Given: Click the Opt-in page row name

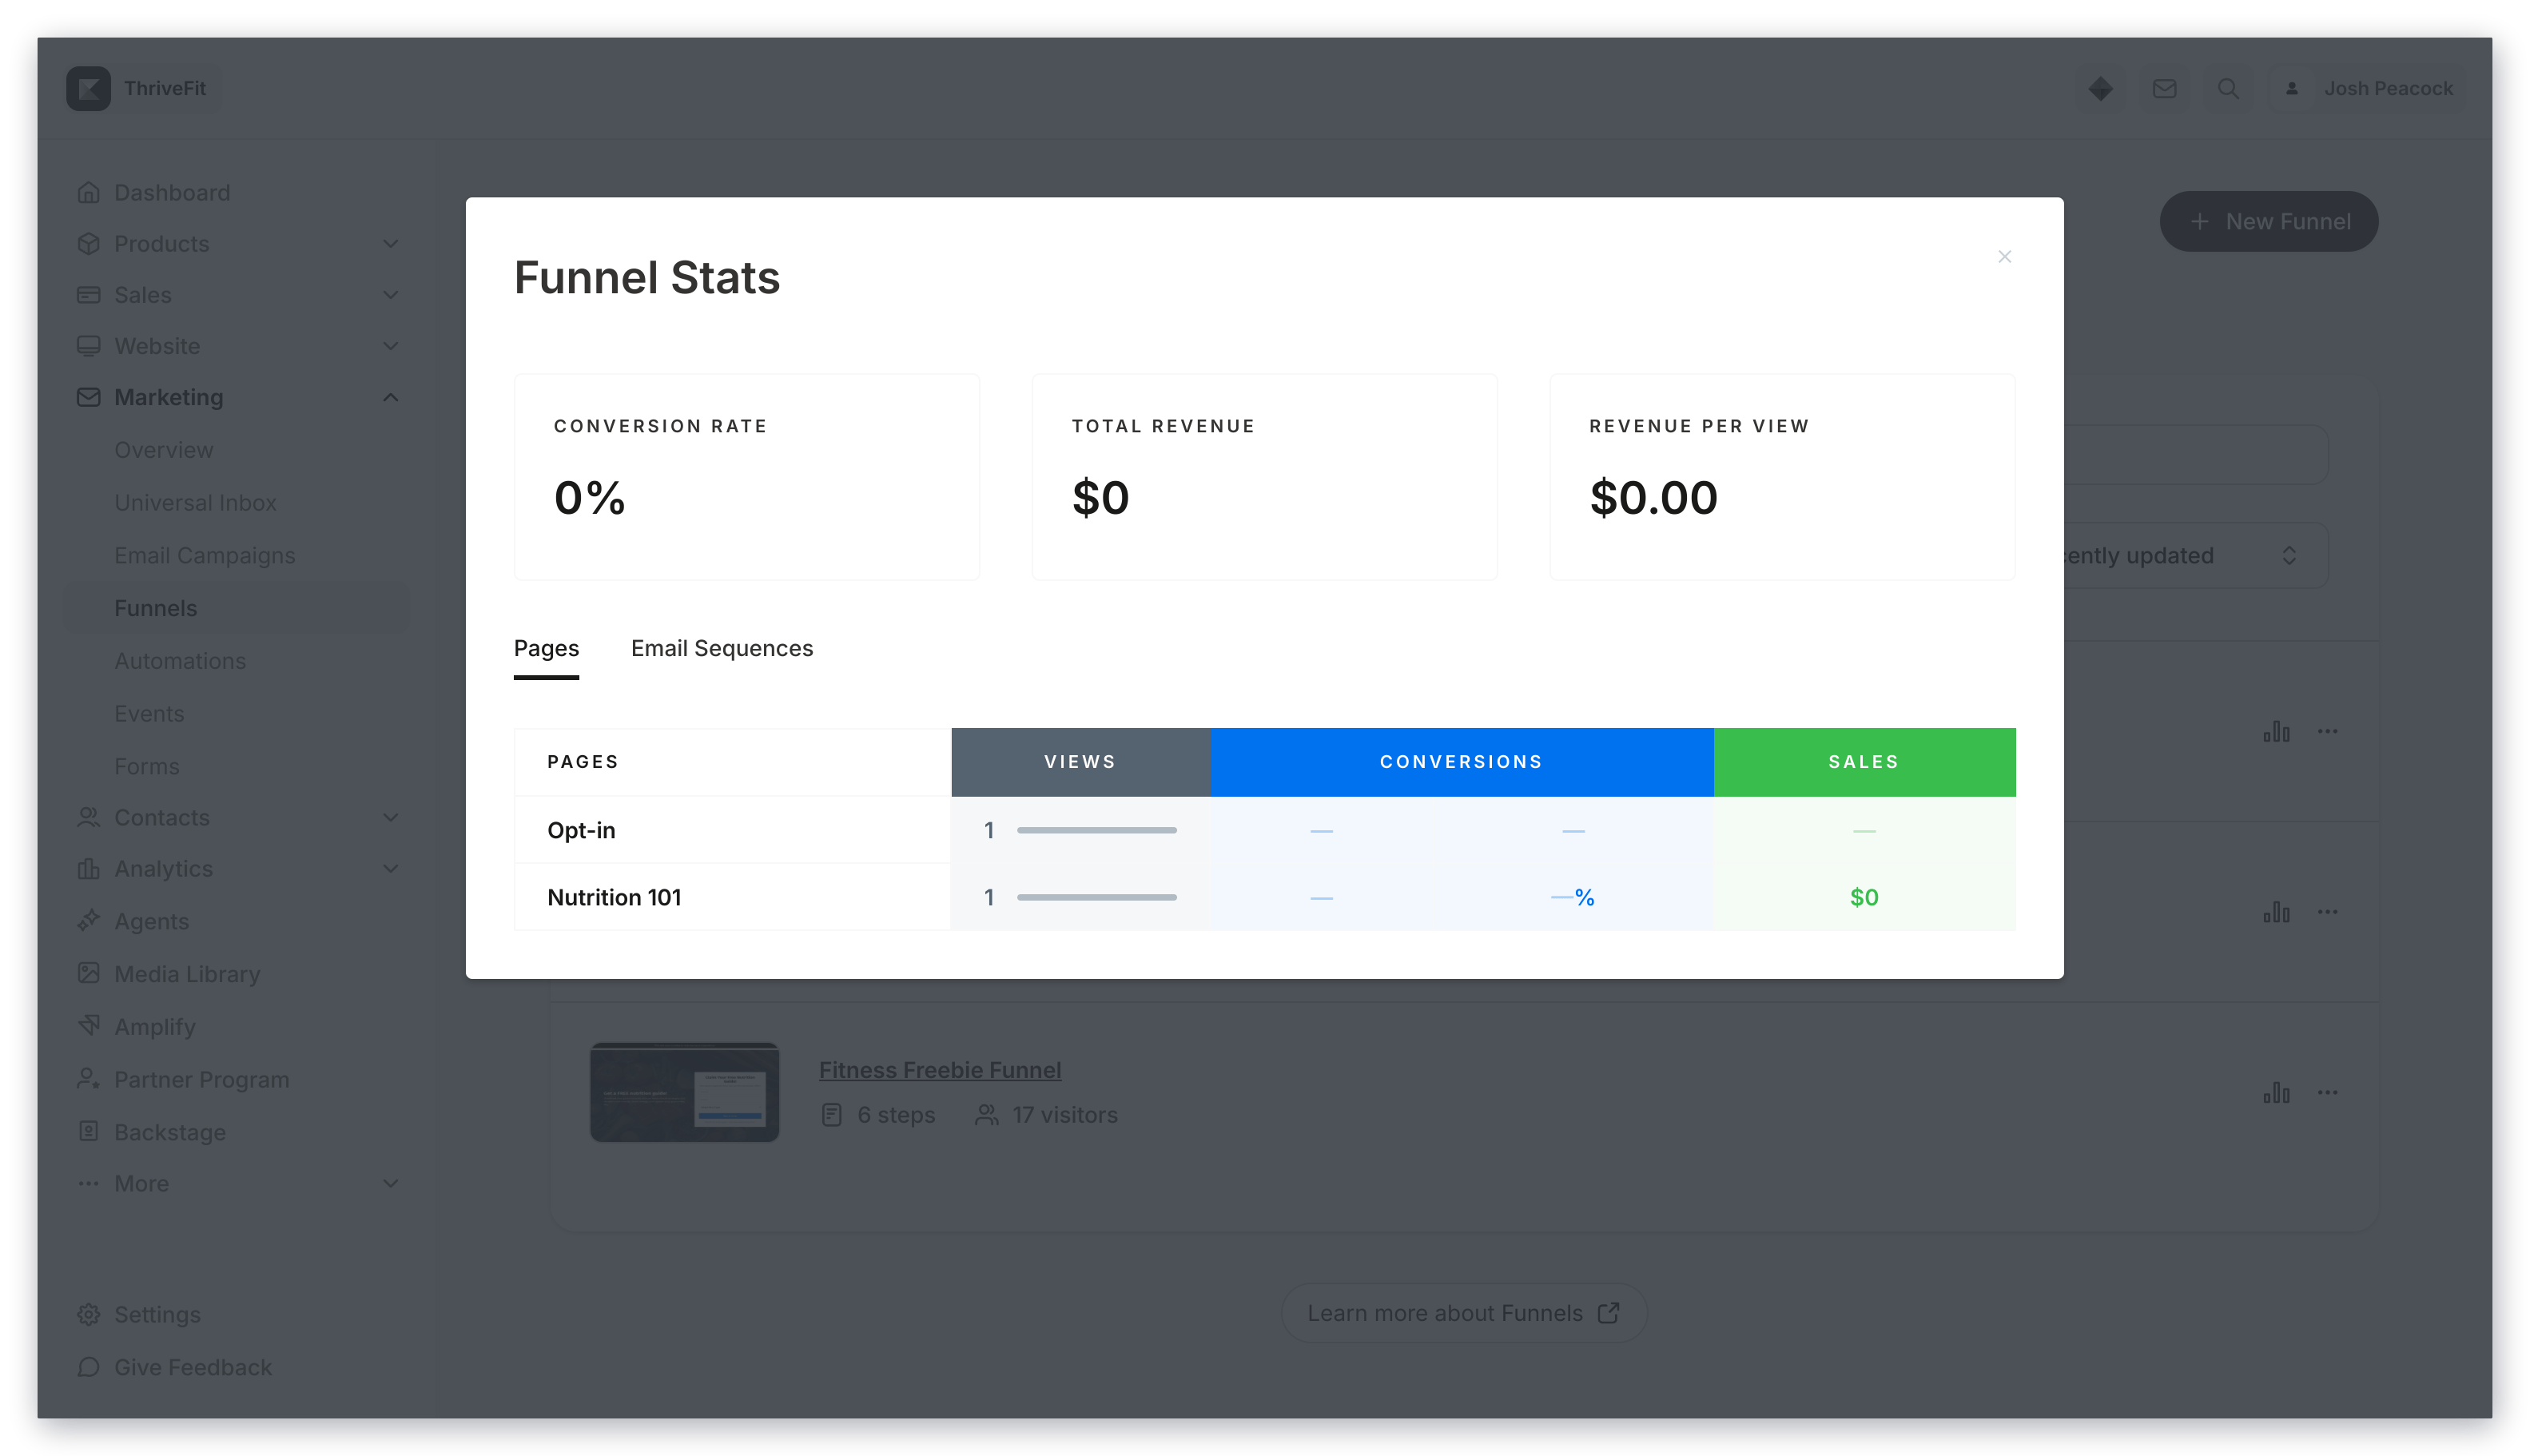Looking at the screenshot, I should 581,830.
